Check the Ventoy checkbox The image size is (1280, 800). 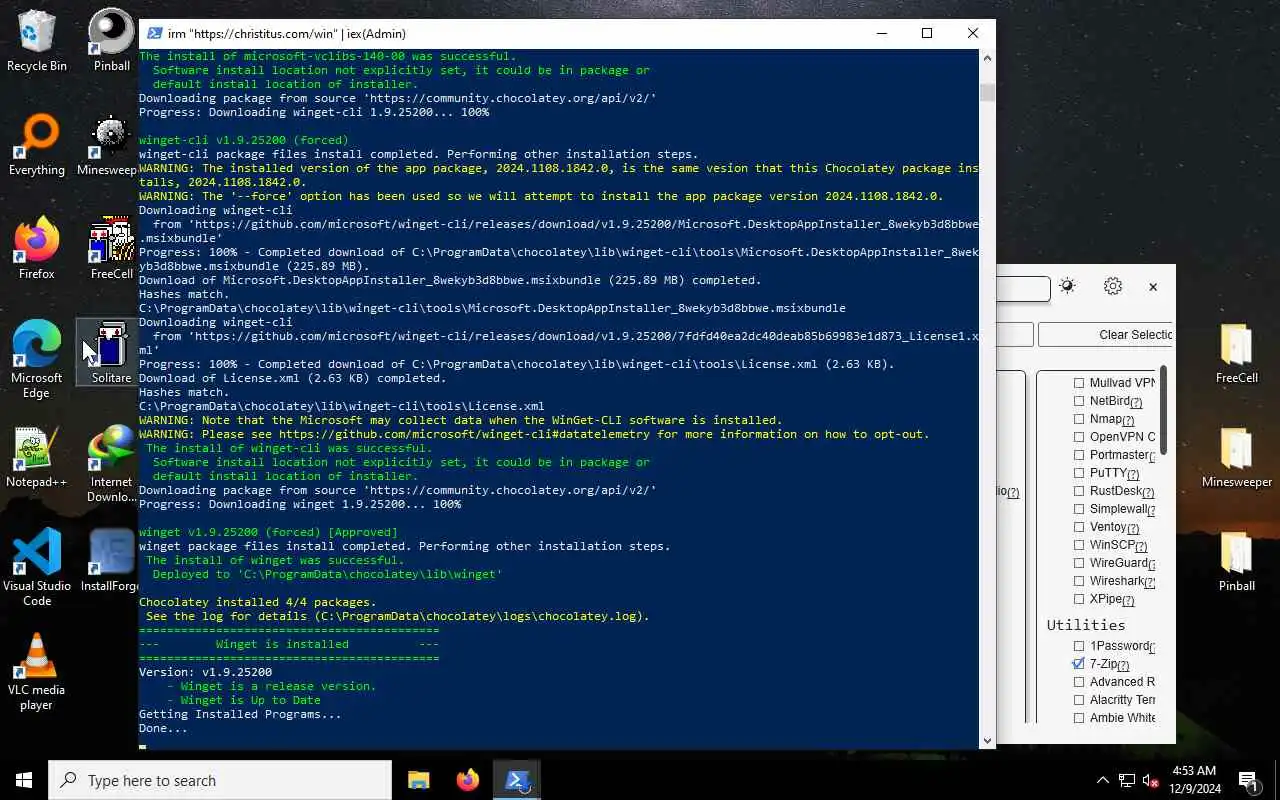[x=1079, y=527]
